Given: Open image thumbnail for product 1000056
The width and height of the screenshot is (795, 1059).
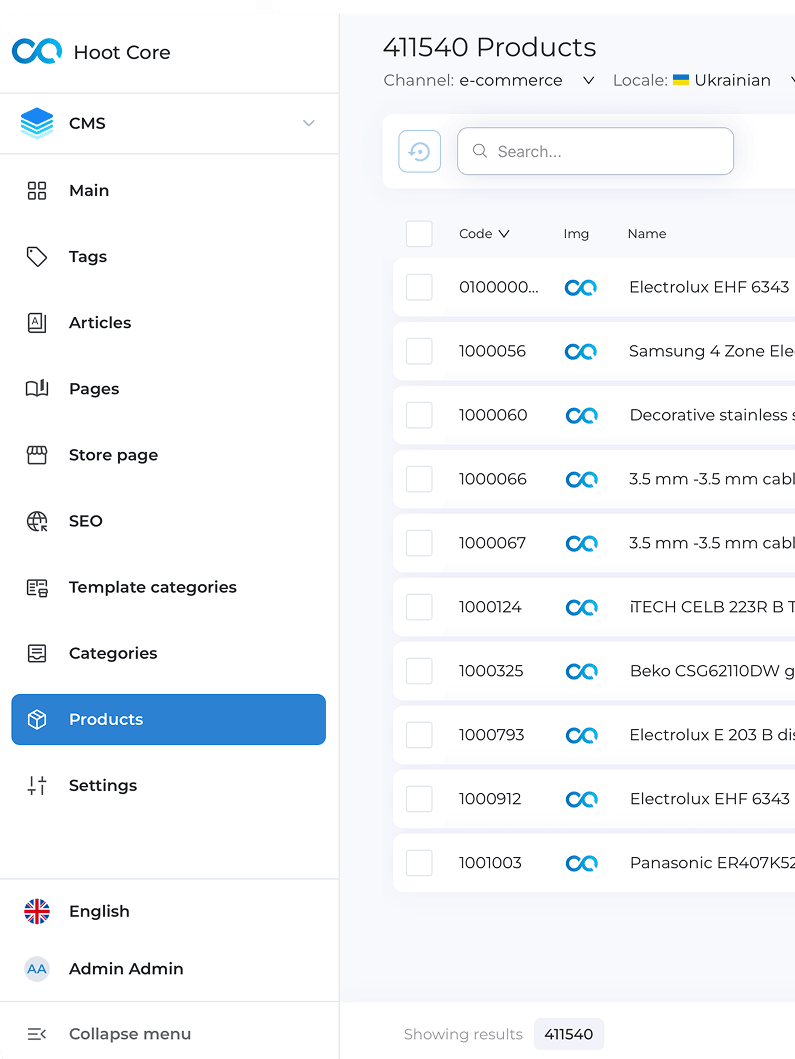Looking at the screenshot, I should click(x=581, y=351).
